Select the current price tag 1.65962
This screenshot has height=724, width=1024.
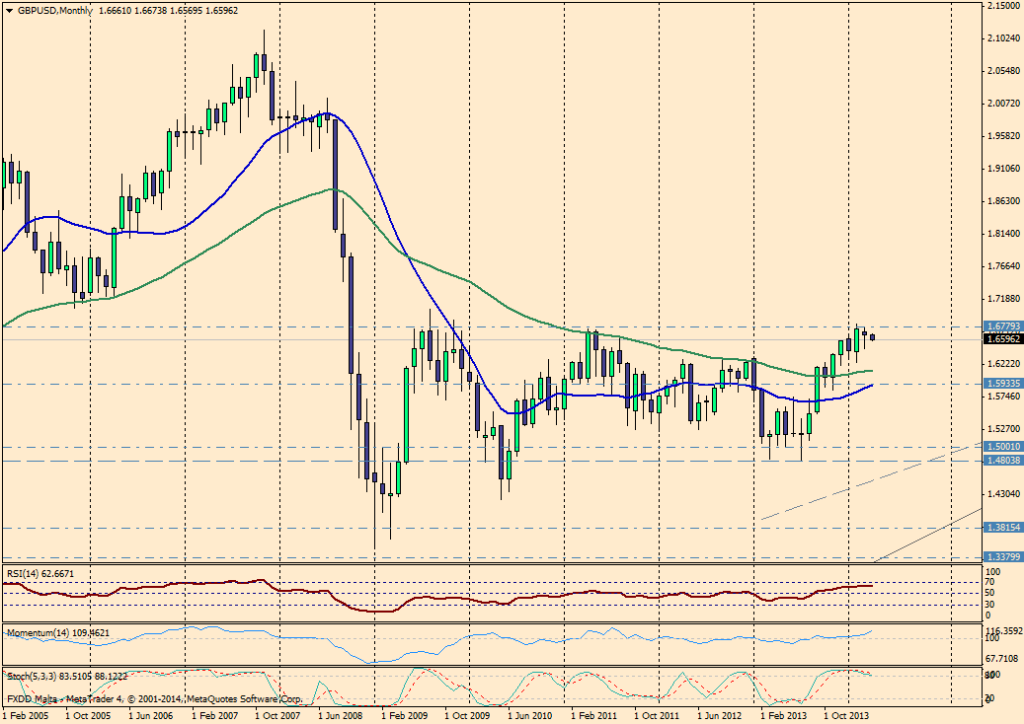(1002, 339)
